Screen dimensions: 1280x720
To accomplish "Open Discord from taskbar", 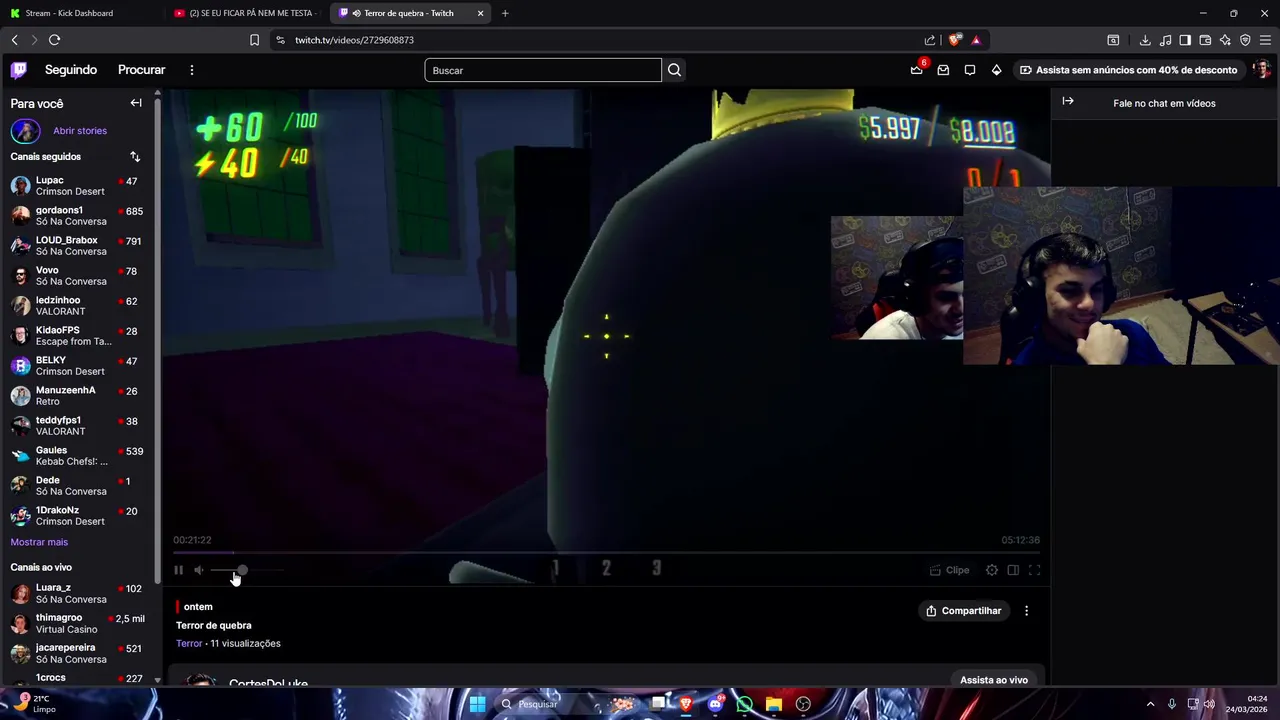I will (x=715, y=704).
